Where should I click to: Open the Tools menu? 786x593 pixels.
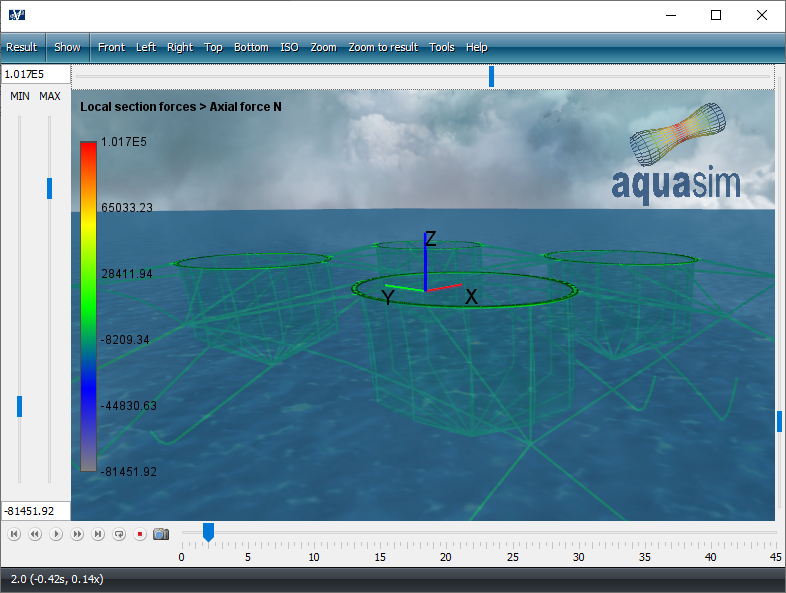[x=442, y=47]
